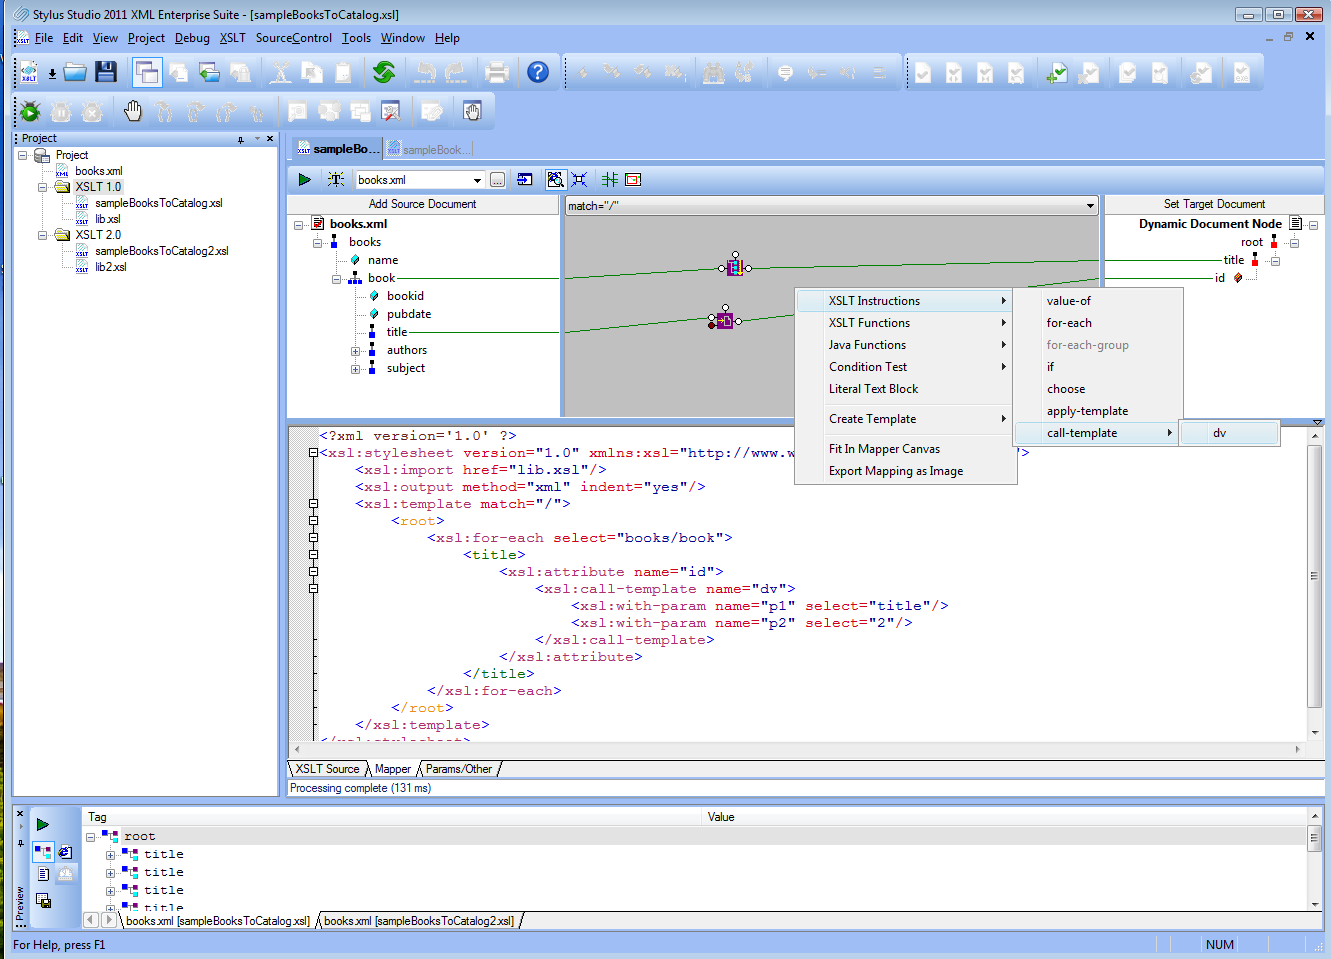Image resolution: width=1331 pixels, height=959 pixels.
Task: Click the green Refresh arrows icon
Action: (x=384, y=72)
